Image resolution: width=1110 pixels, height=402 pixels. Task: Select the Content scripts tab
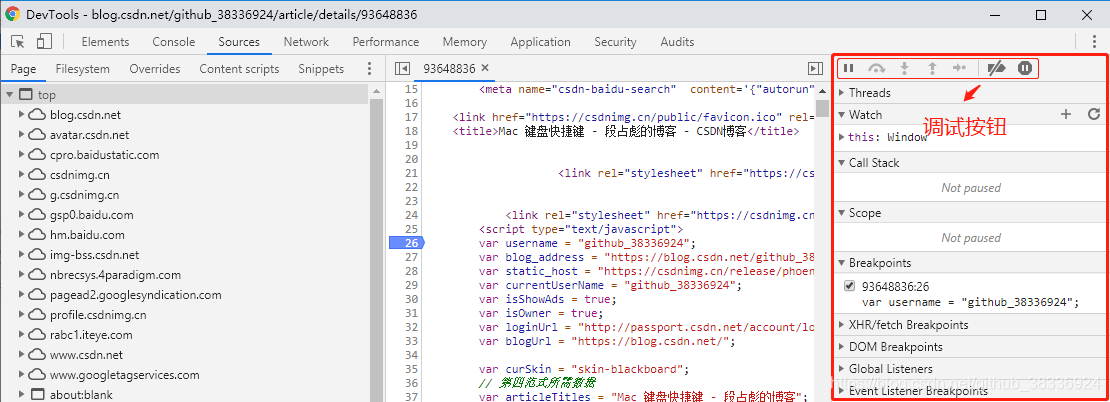[239, 69]
